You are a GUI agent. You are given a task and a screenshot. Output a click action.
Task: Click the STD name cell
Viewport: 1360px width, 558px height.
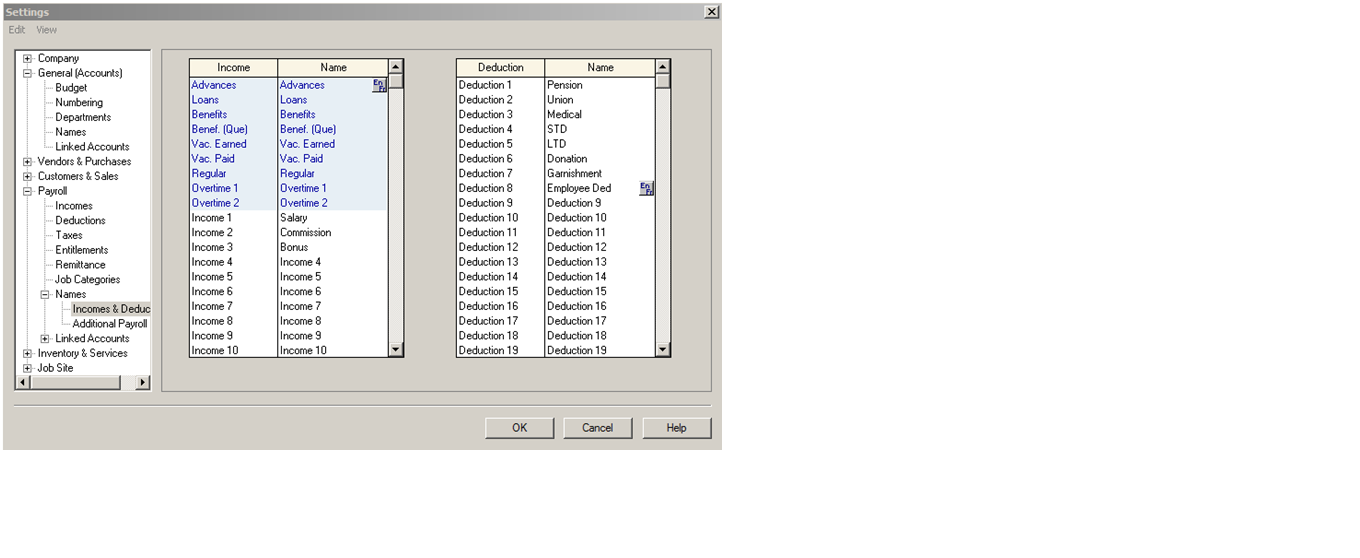(x=600, y=129)
